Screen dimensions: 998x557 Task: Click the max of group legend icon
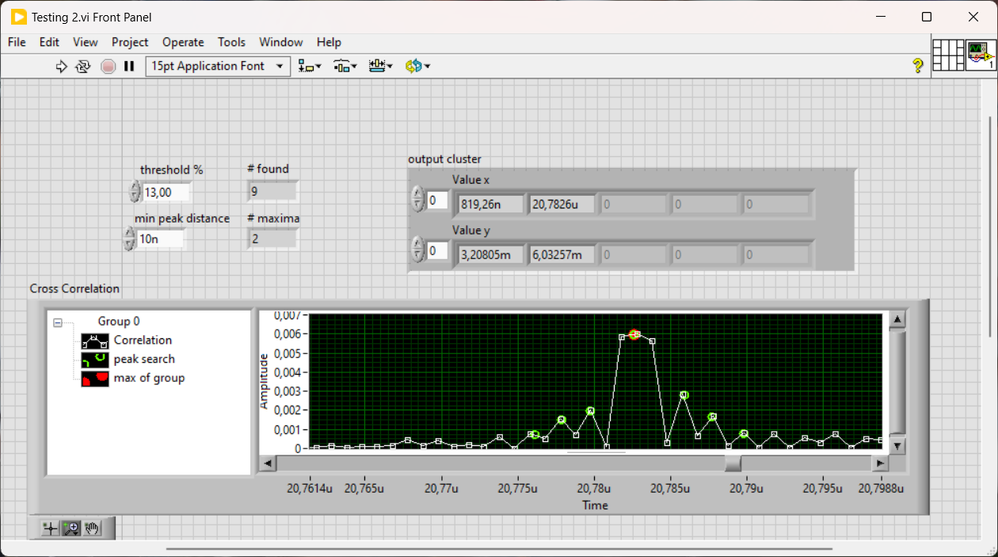95,379
